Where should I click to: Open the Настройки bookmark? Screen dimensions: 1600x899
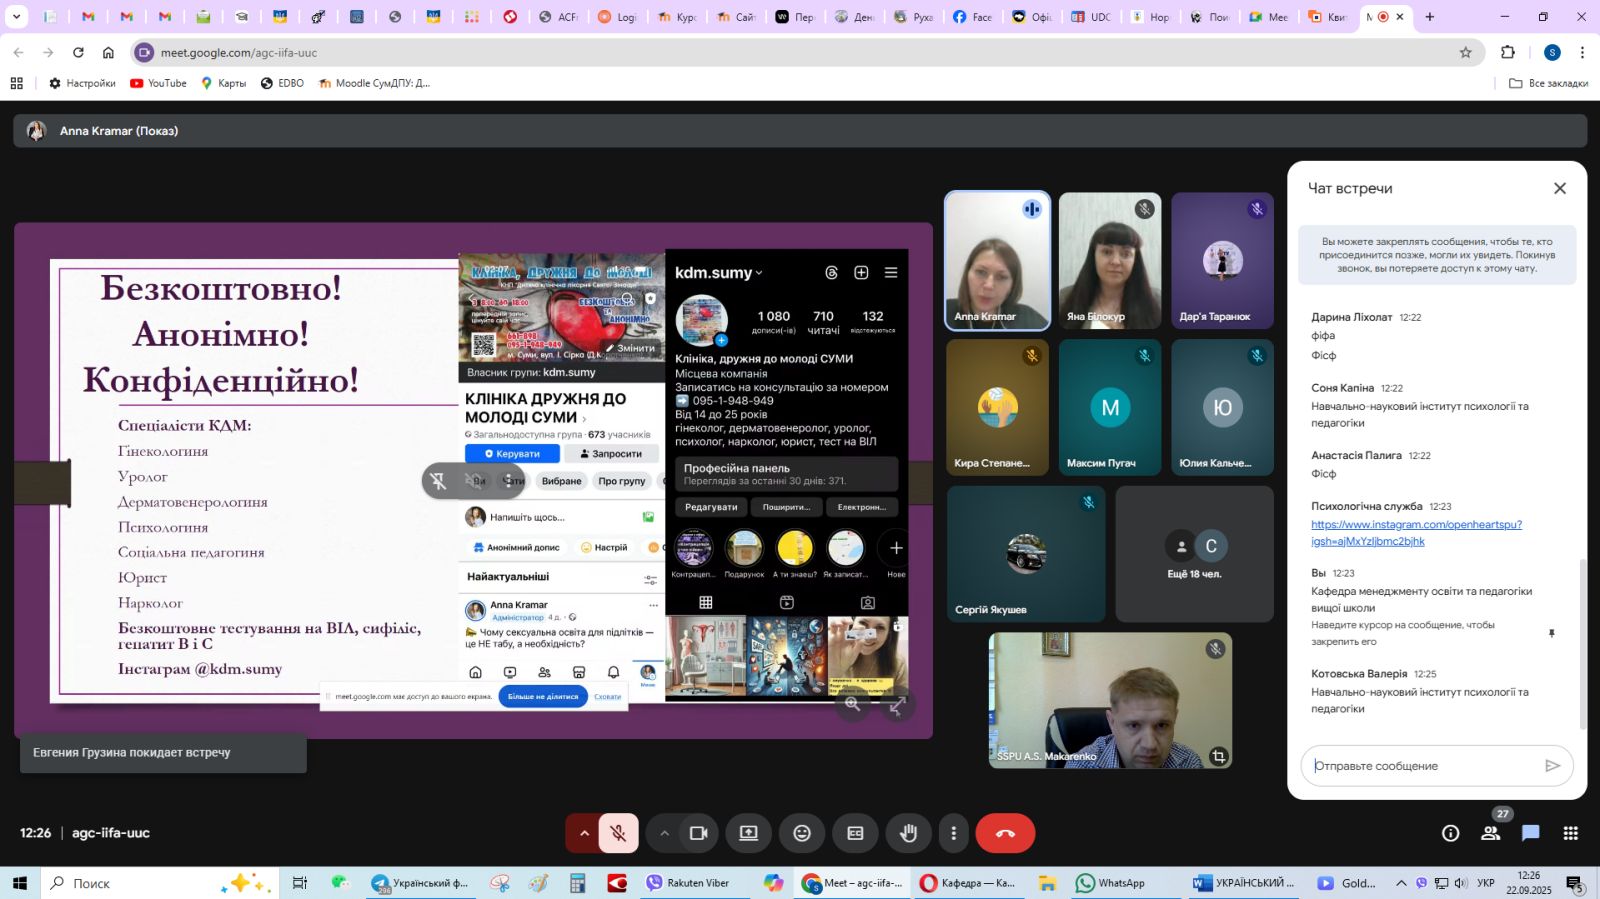82,83
